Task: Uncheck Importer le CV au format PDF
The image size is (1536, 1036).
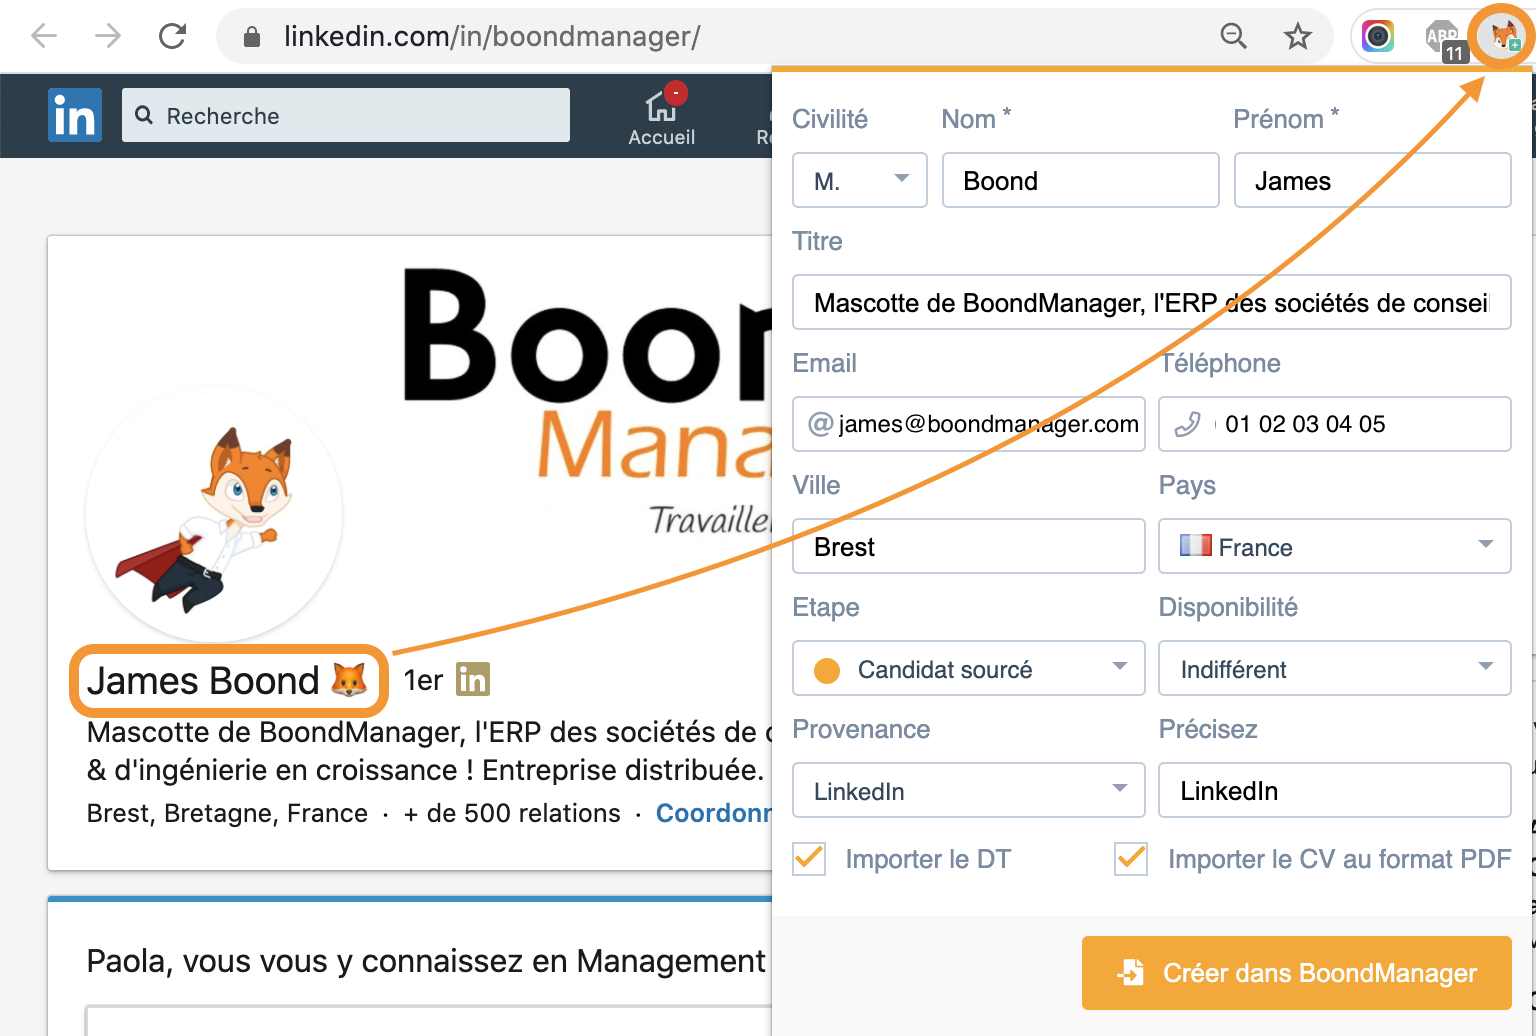Action: pyautogui.click(x=1131, y=858)
